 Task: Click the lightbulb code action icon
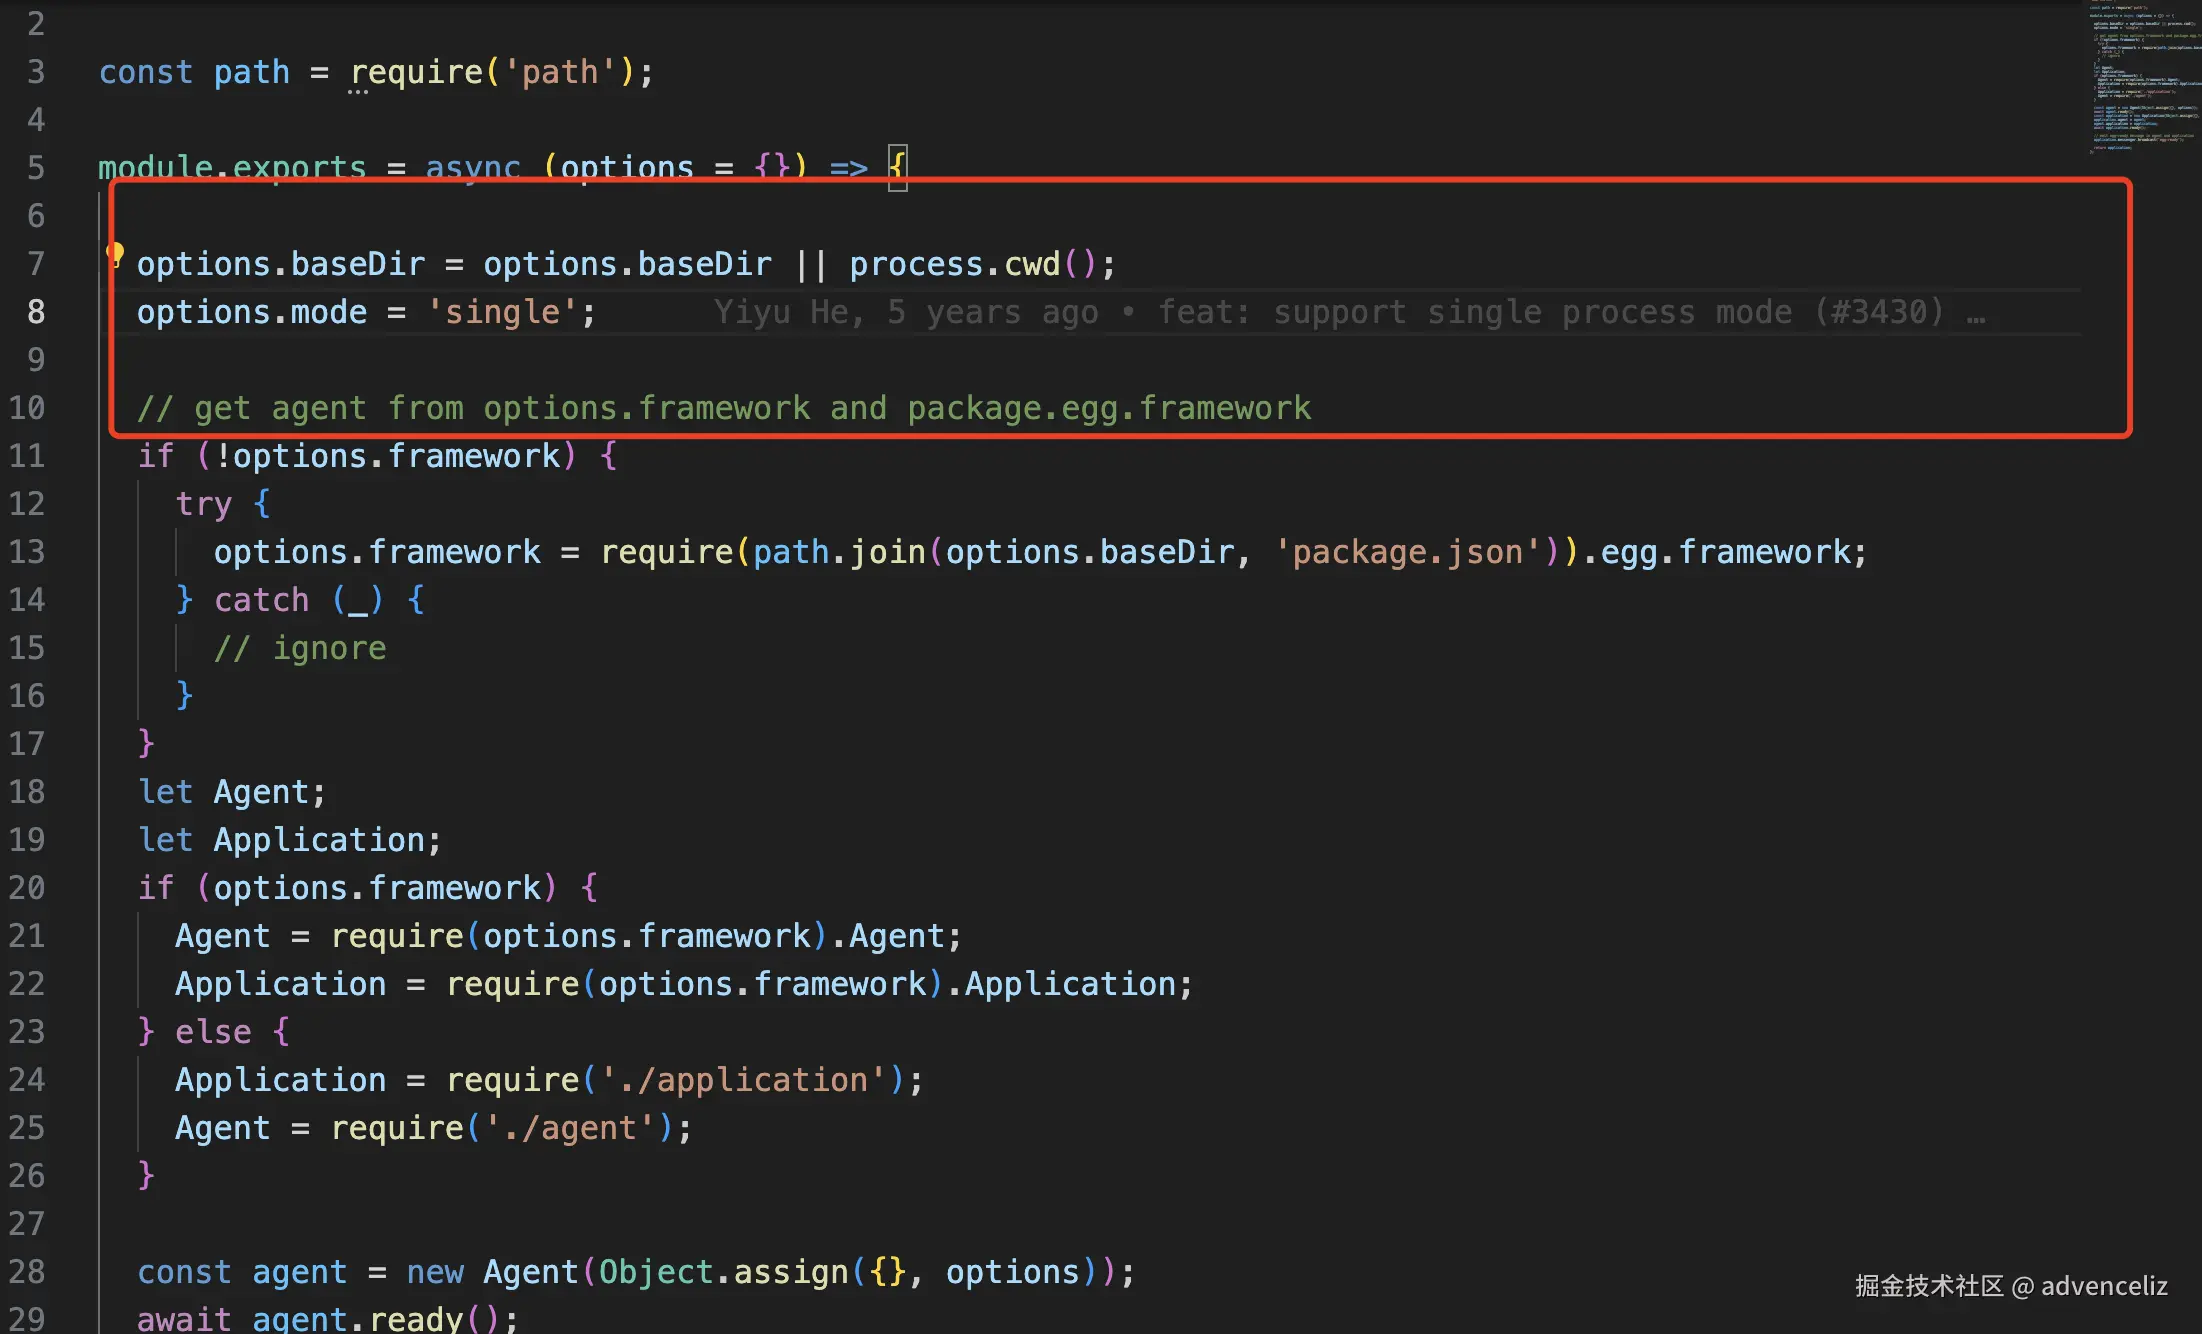(116, 254)
